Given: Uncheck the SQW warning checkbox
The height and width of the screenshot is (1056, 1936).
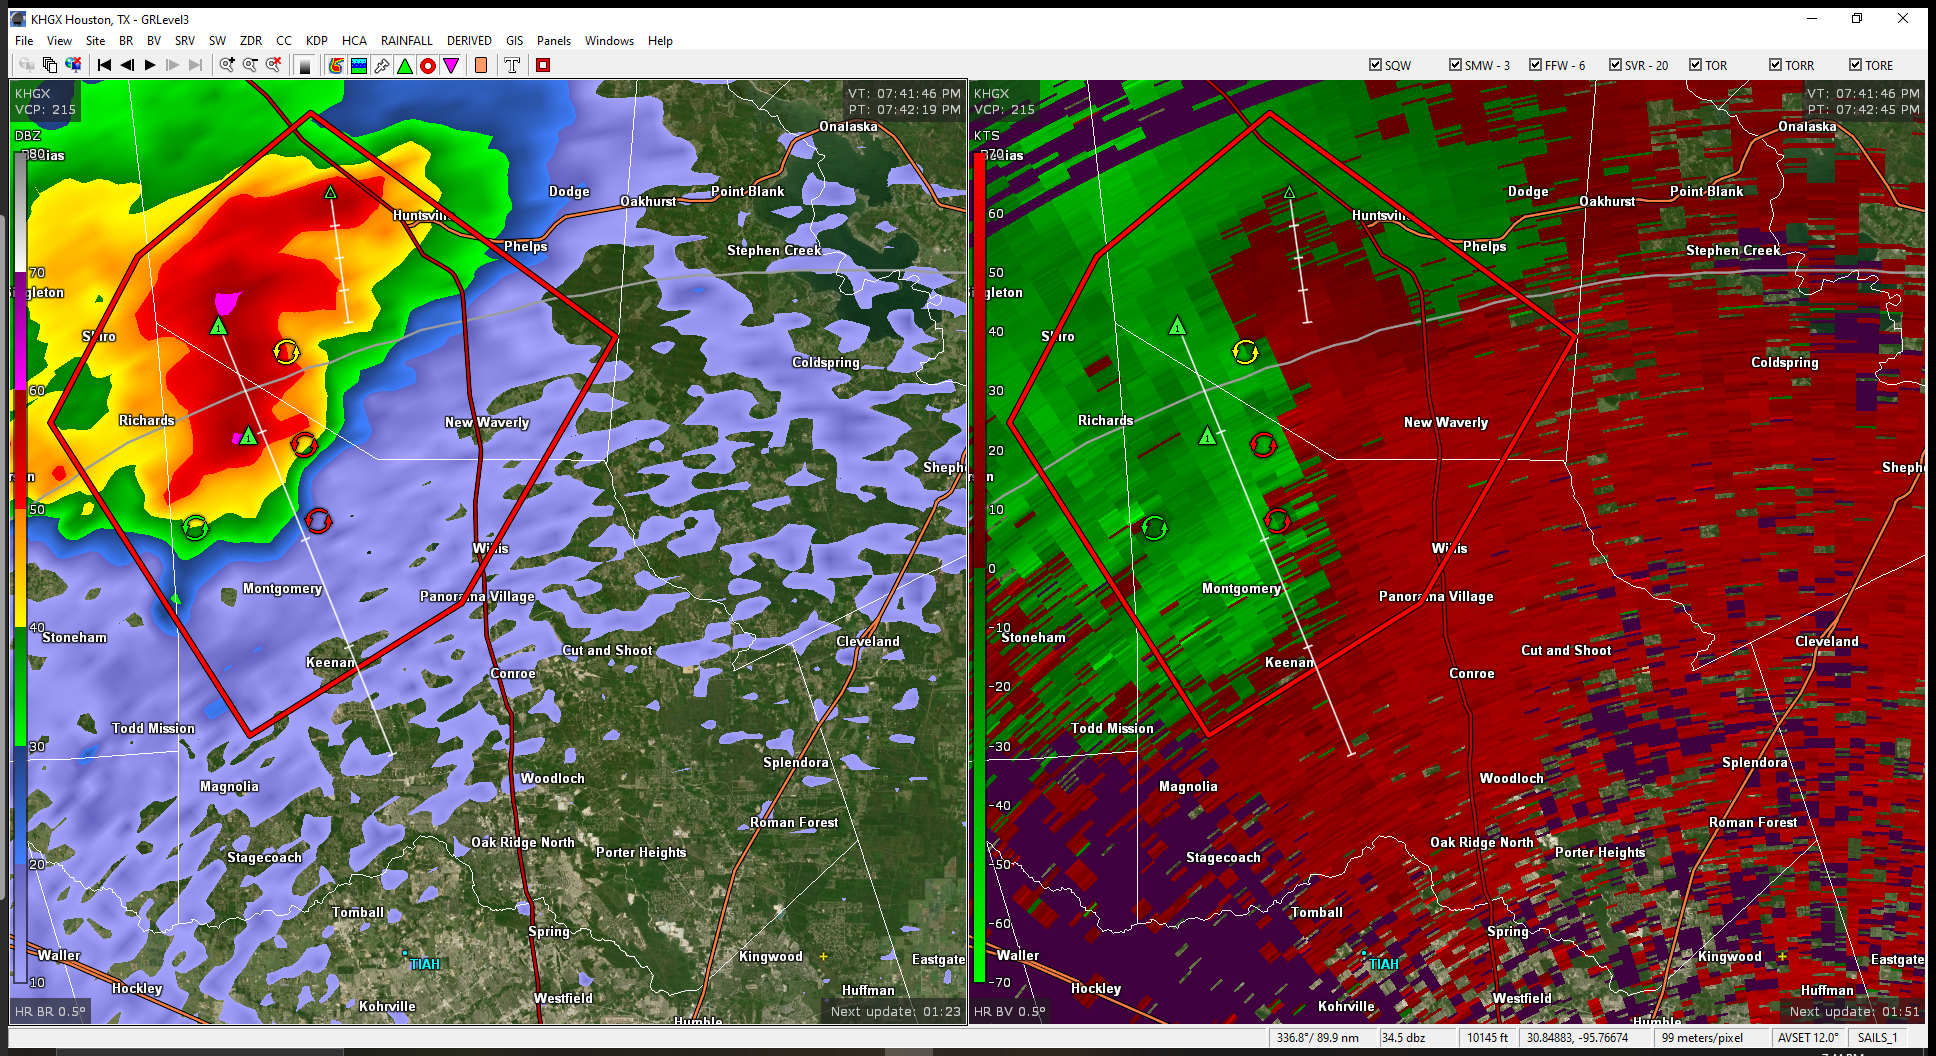Looking at the screenshot, I should pyautogui.click(x=1375, y=65).
